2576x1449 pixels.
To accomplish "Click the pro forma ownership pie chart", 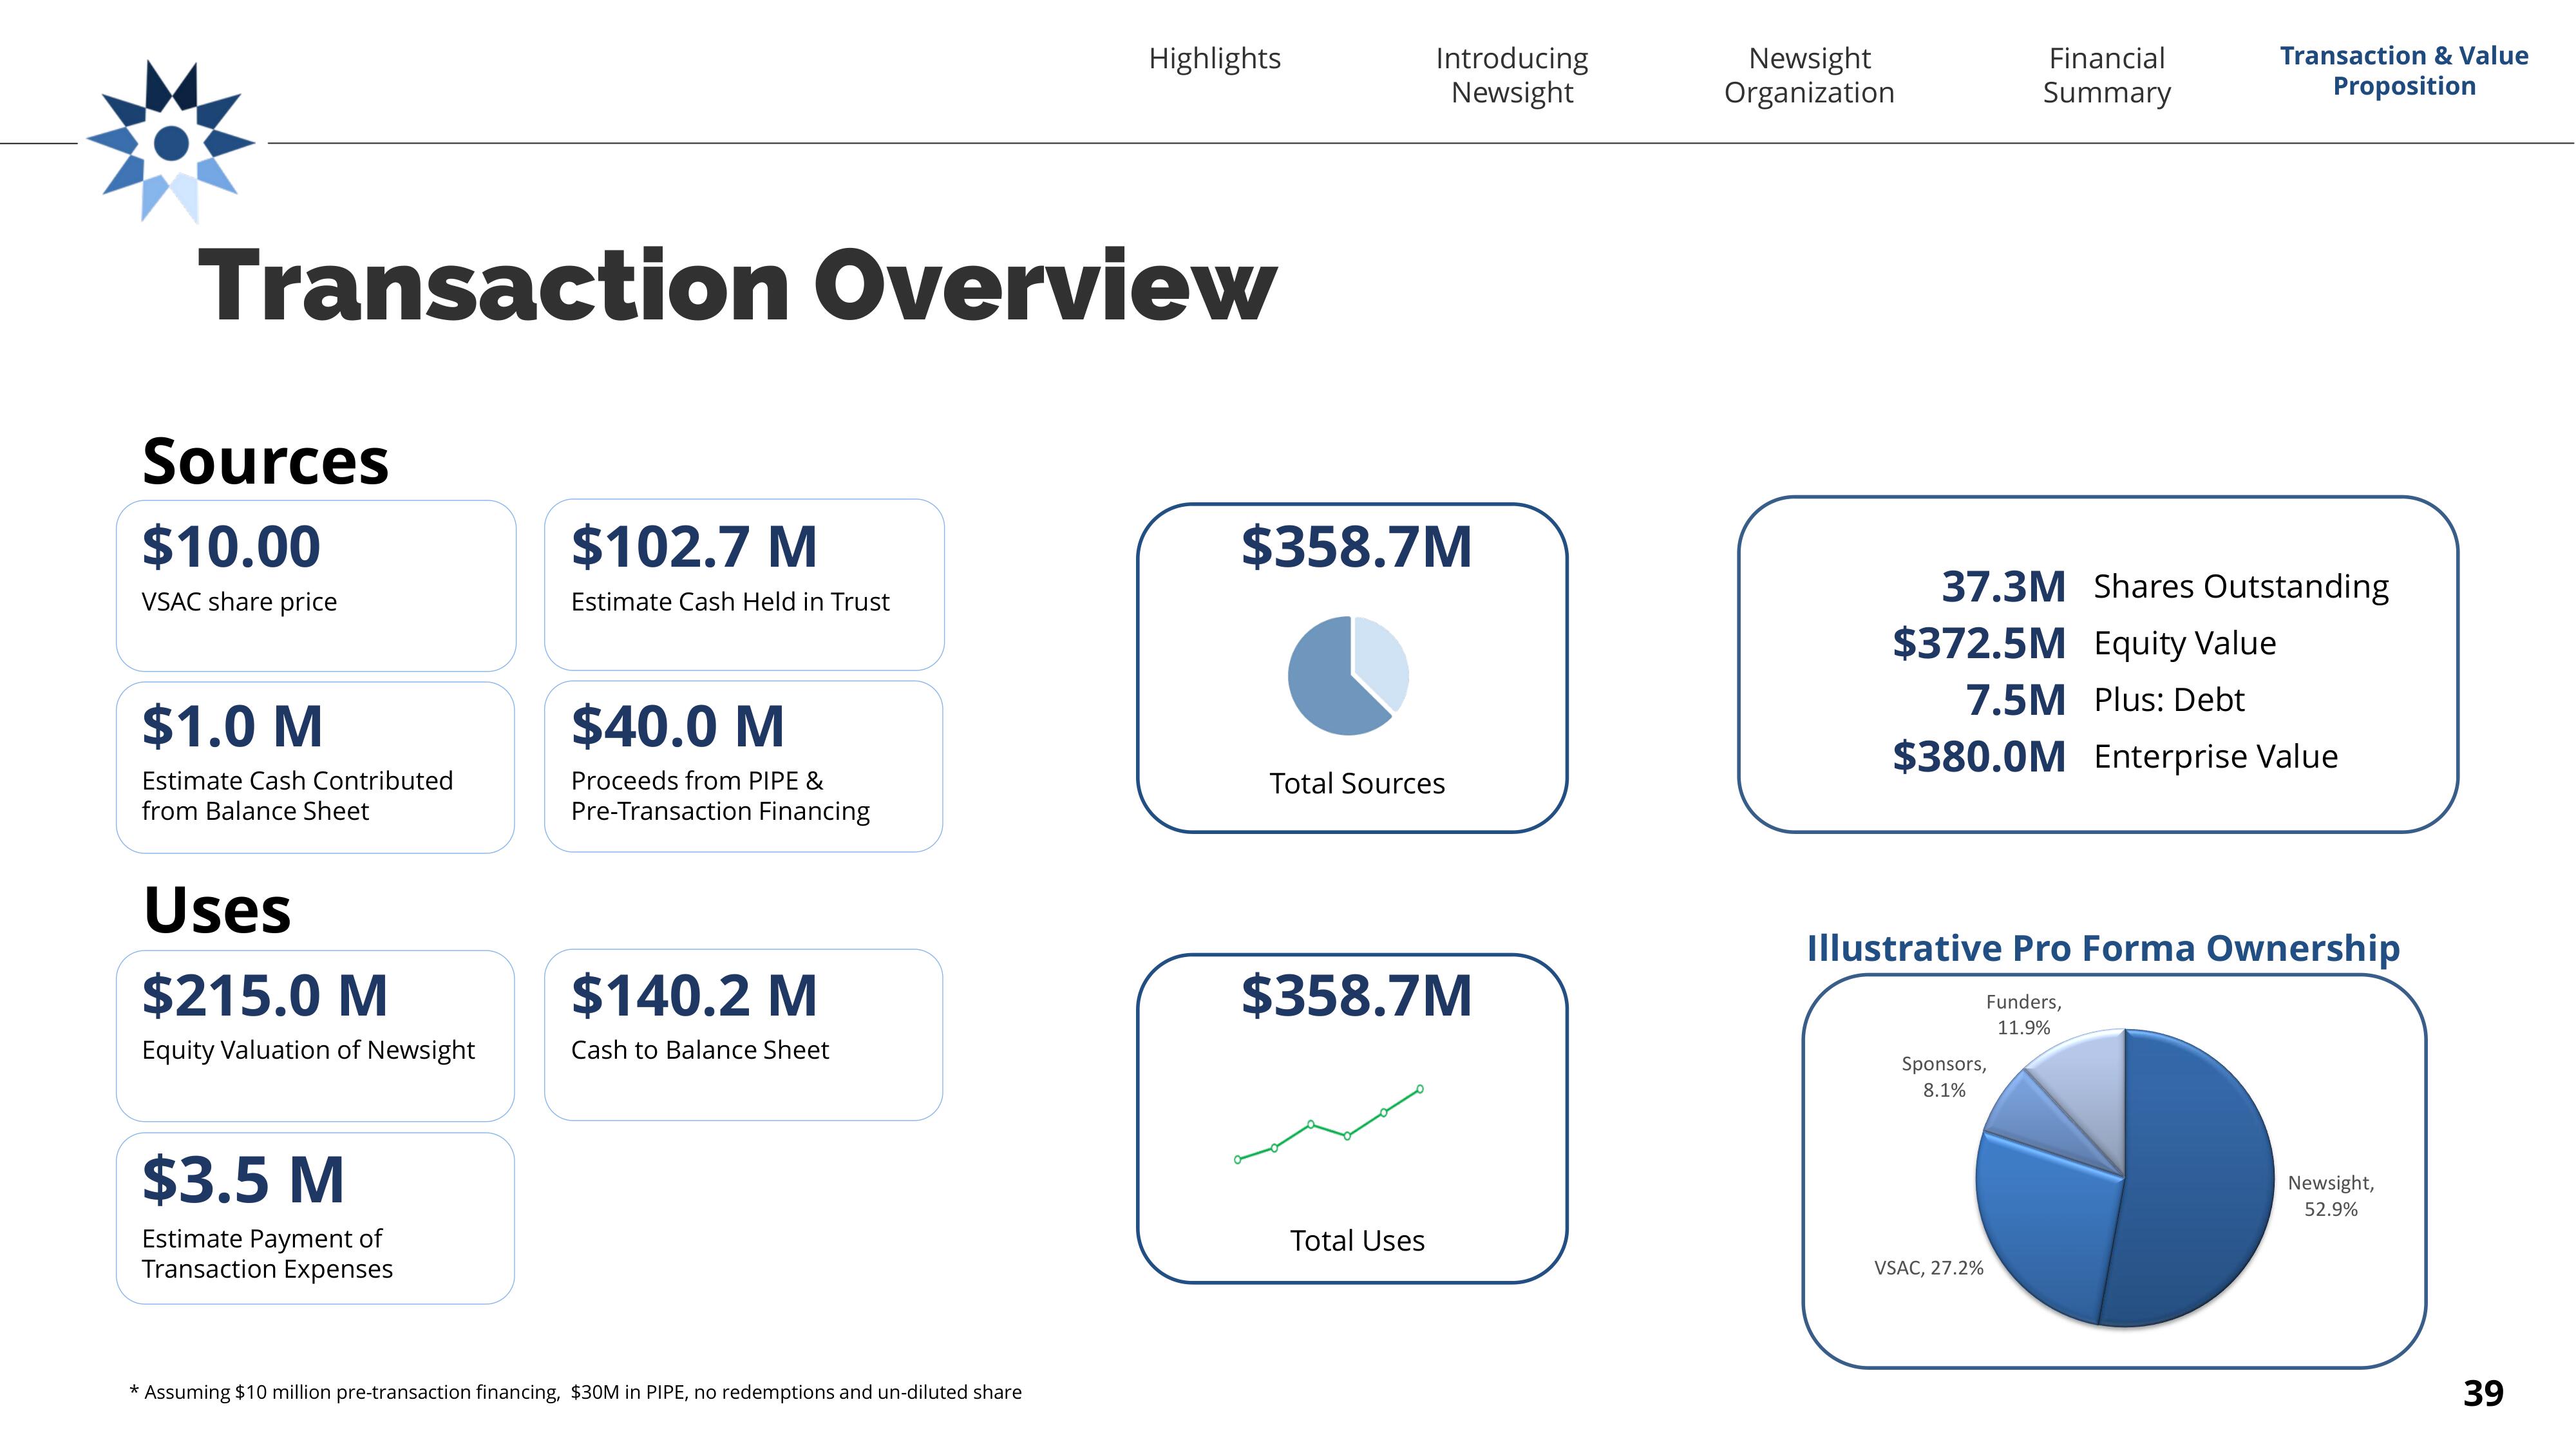I will 2124,1178.
